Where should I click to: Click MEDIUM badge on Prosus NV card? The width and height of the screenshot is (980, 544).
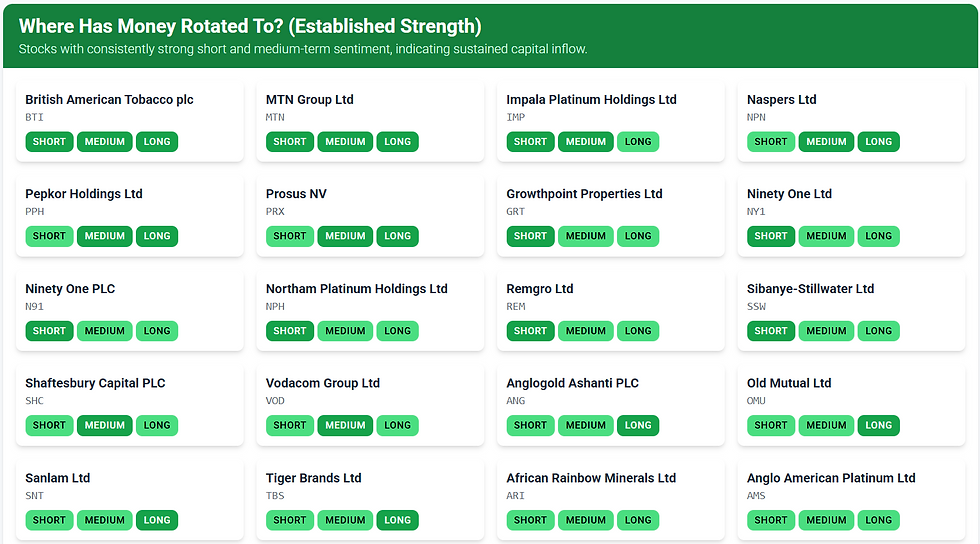tap(345, 236)
